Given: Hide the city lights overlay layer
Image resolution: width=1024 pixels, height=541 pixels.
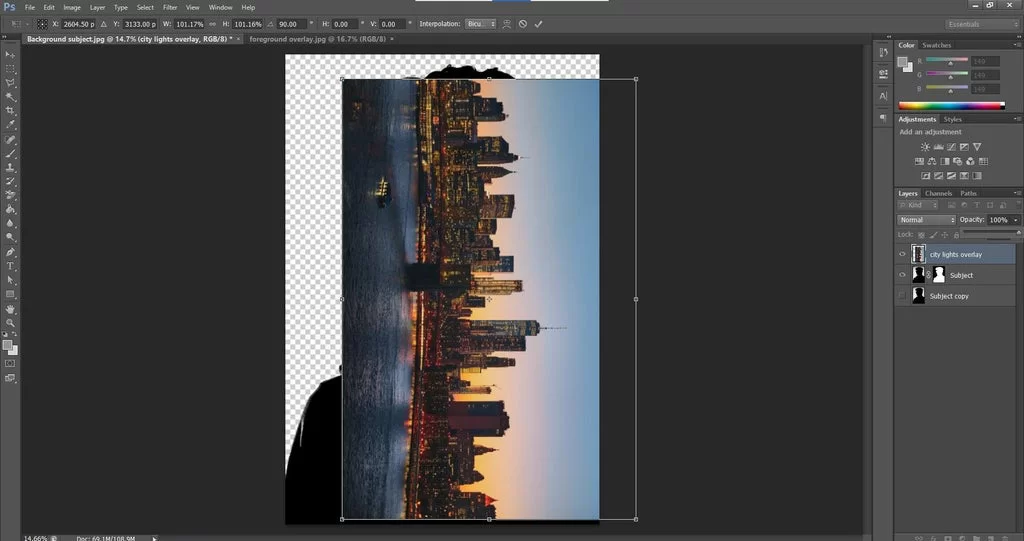Looking at the screenshot, I should point(902,254).
